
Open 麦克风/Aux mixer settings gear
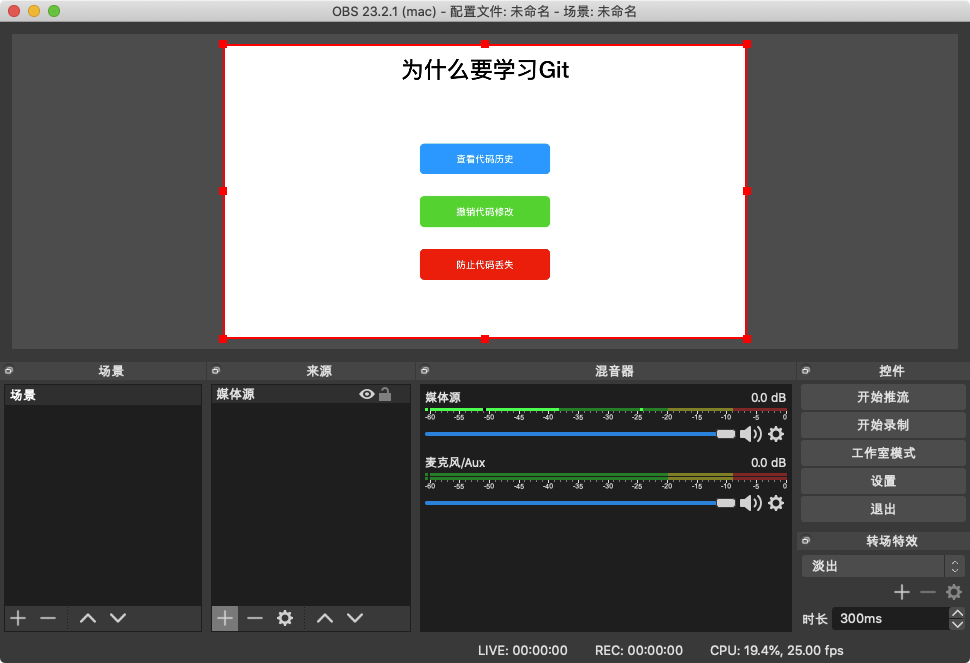tap(776, 503)
